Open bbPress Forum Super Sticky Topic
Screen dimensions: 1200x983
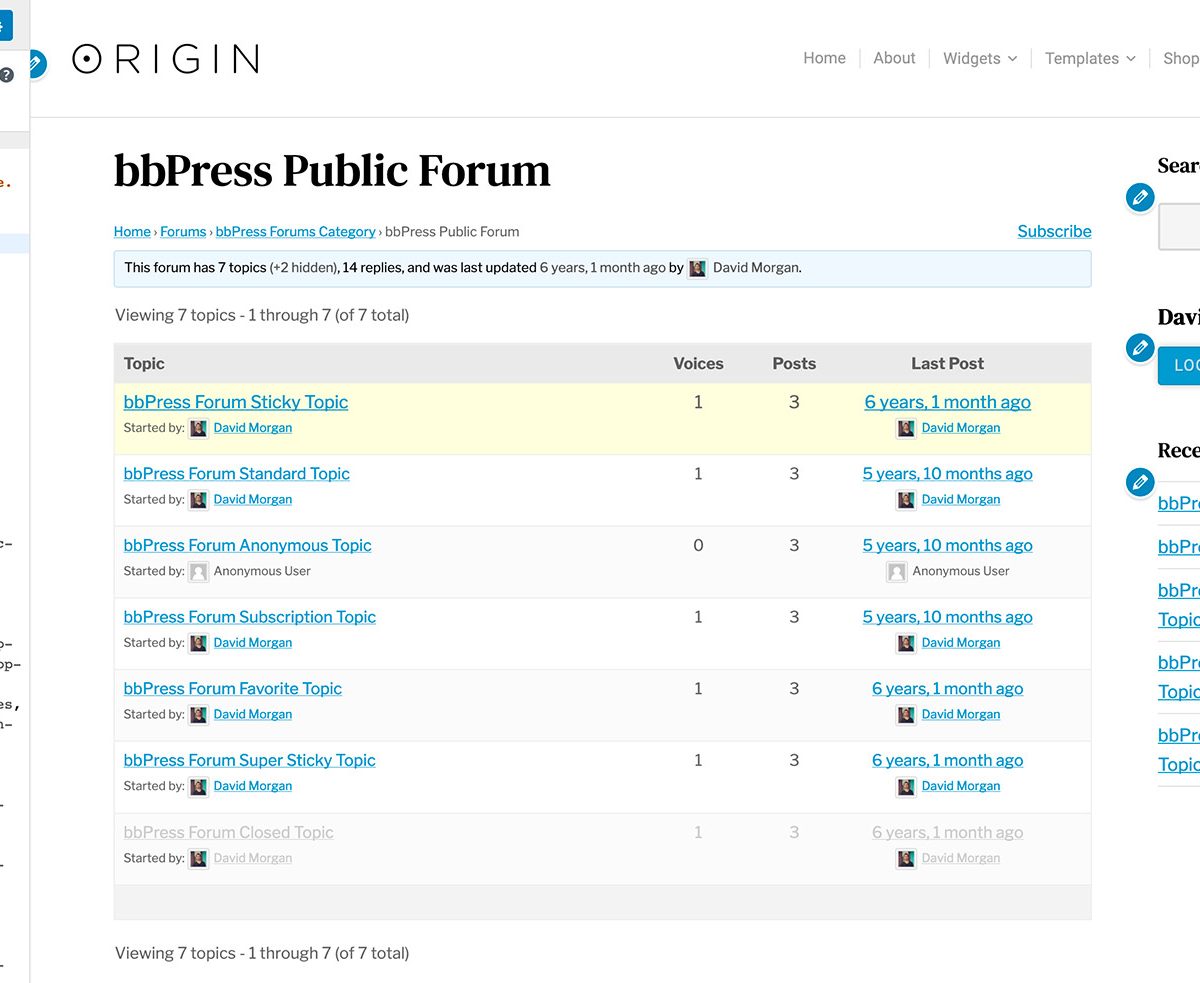(x=250, y=761)
